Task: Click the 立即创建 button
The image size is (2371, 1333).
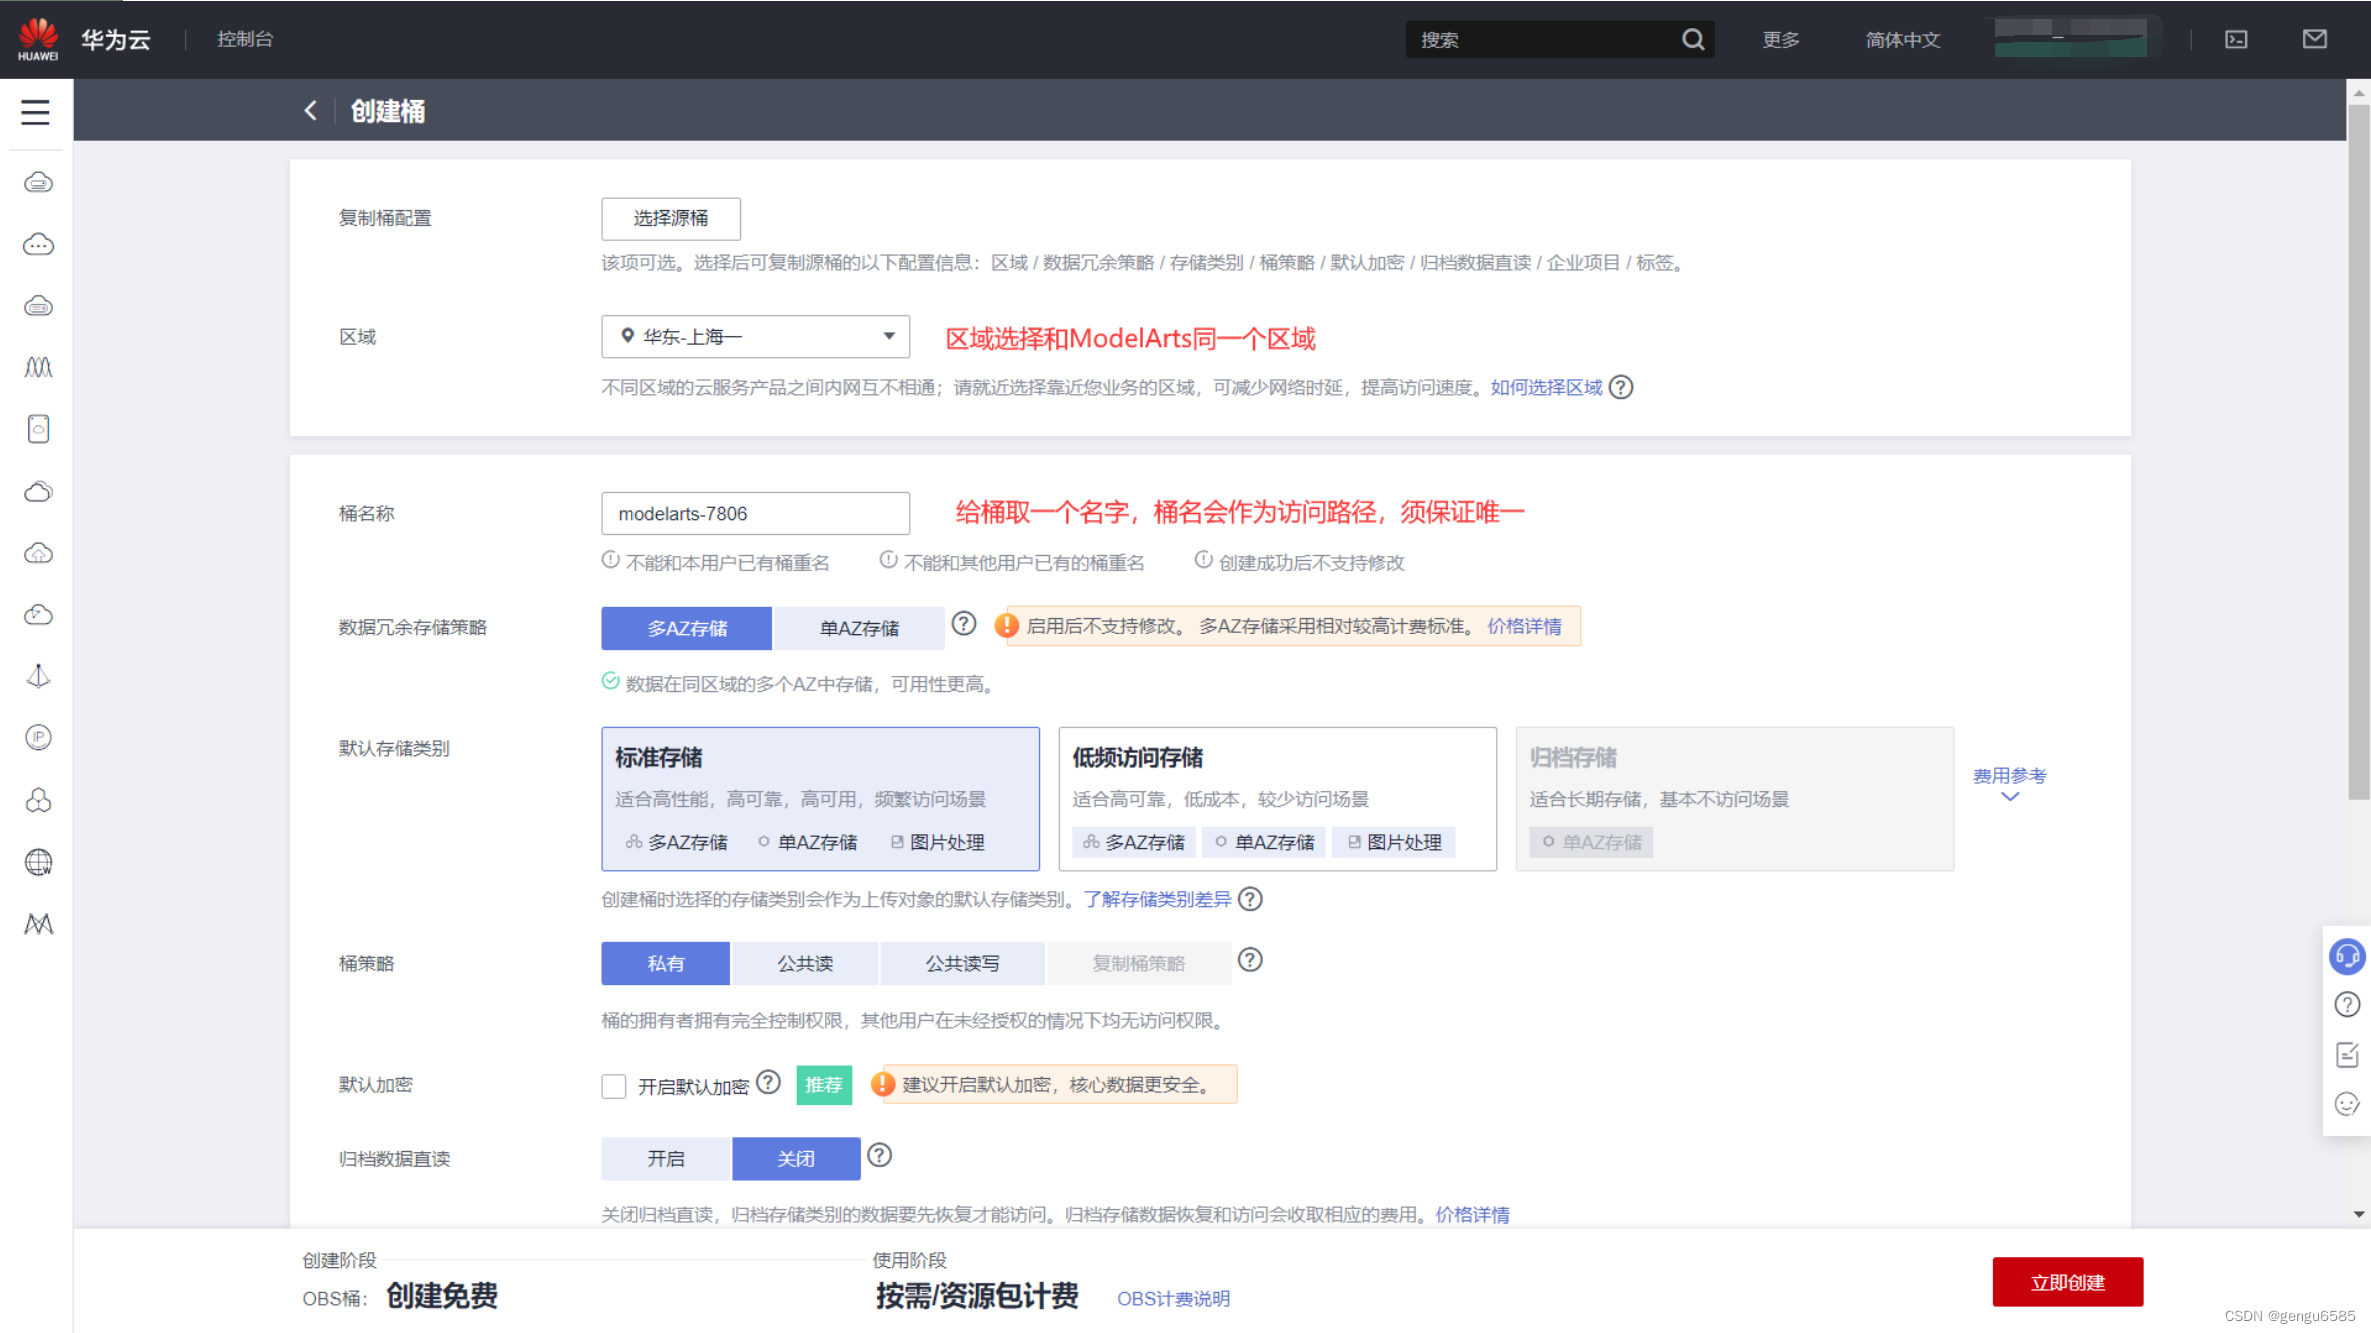Action: pos(2067,1283)
